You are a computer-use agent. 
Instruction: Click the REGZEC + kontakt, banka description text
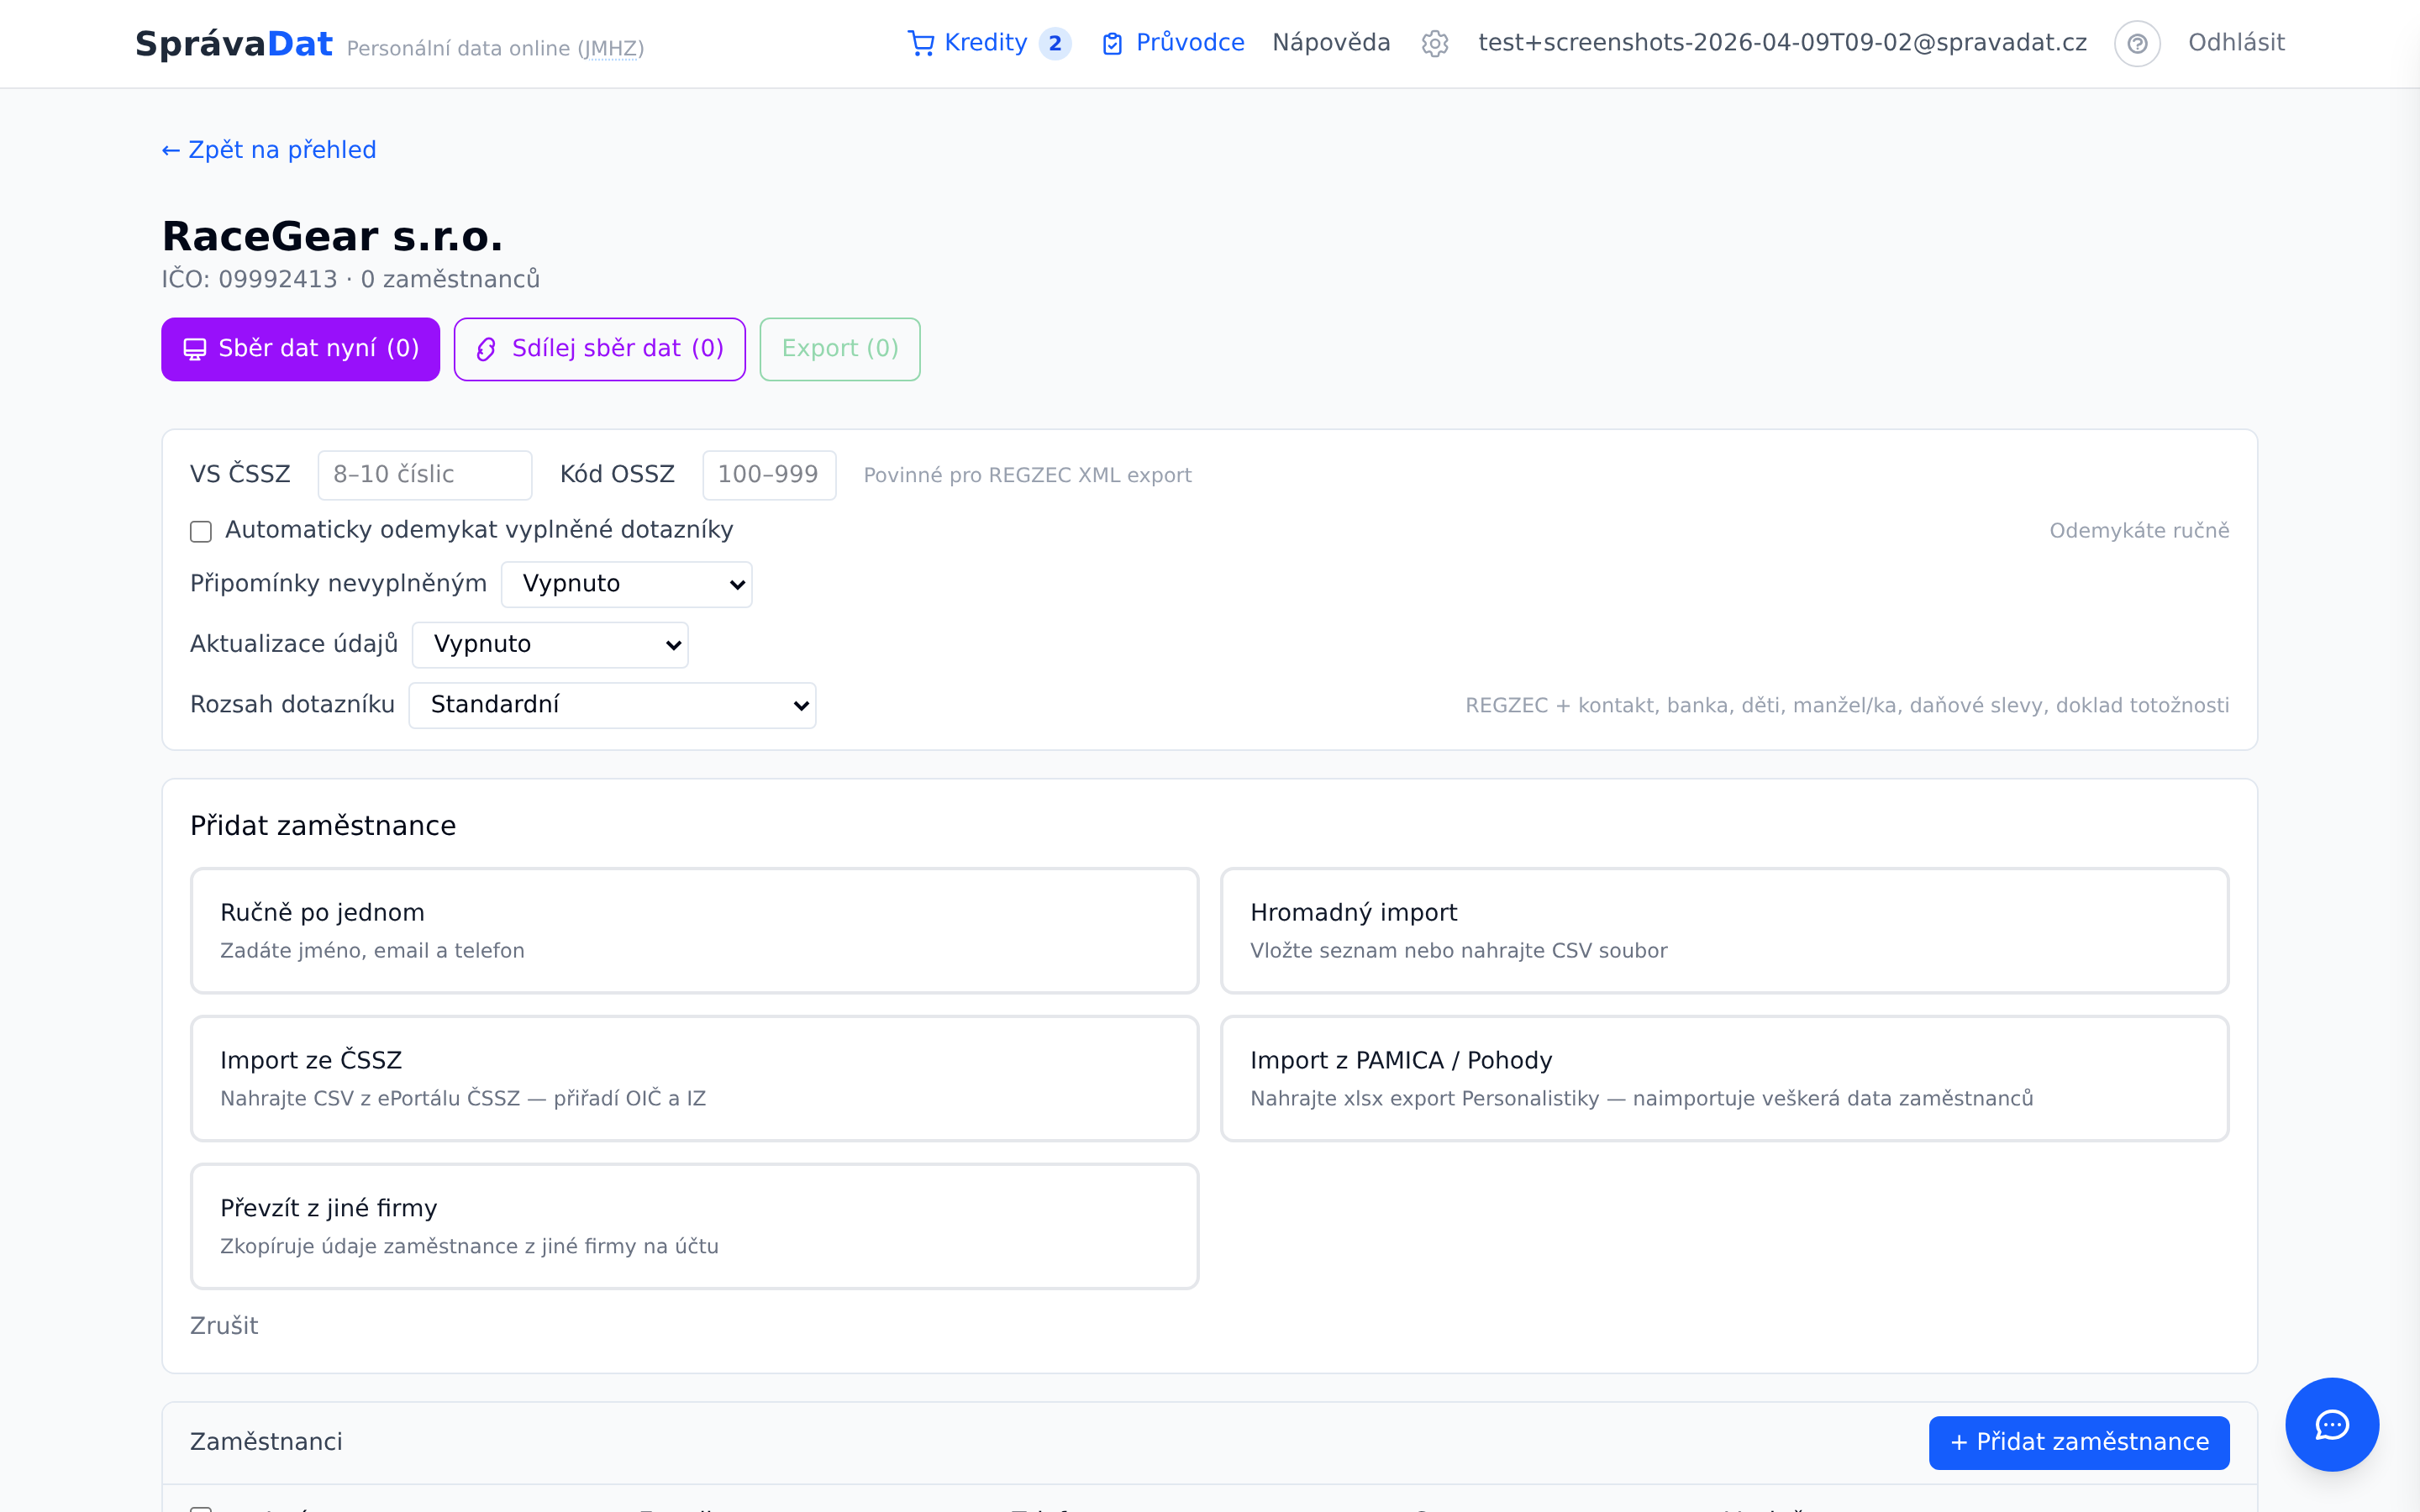pos(1847,706)
